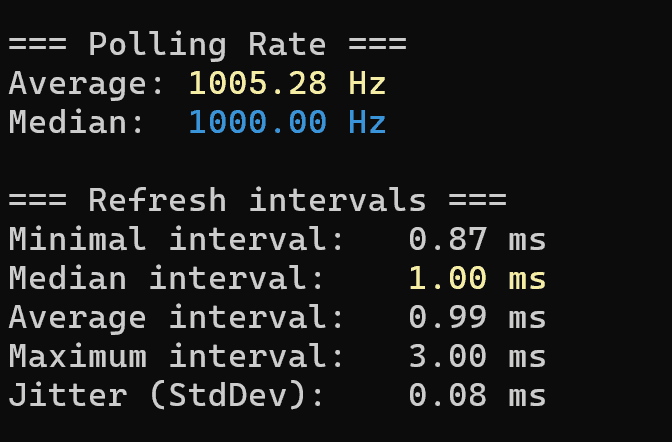Click the yellow 1.00 ms value
672x442 pixels.
(x=477, y=278)
